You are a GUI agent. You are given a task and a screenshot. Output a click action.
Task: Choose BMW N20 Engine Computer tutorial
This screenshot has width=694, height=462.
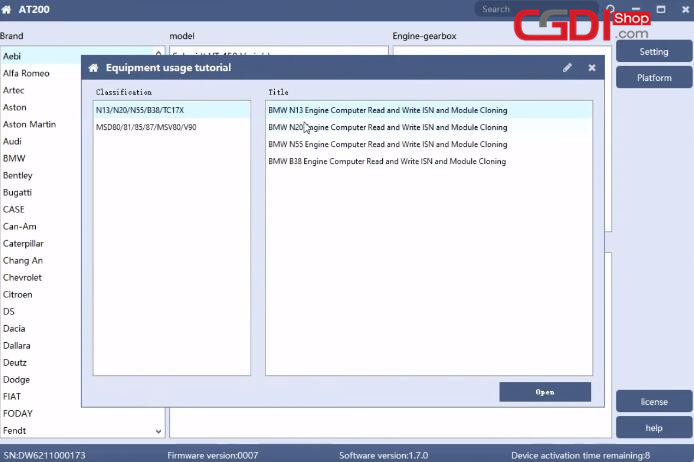click(x=387, y=127)
